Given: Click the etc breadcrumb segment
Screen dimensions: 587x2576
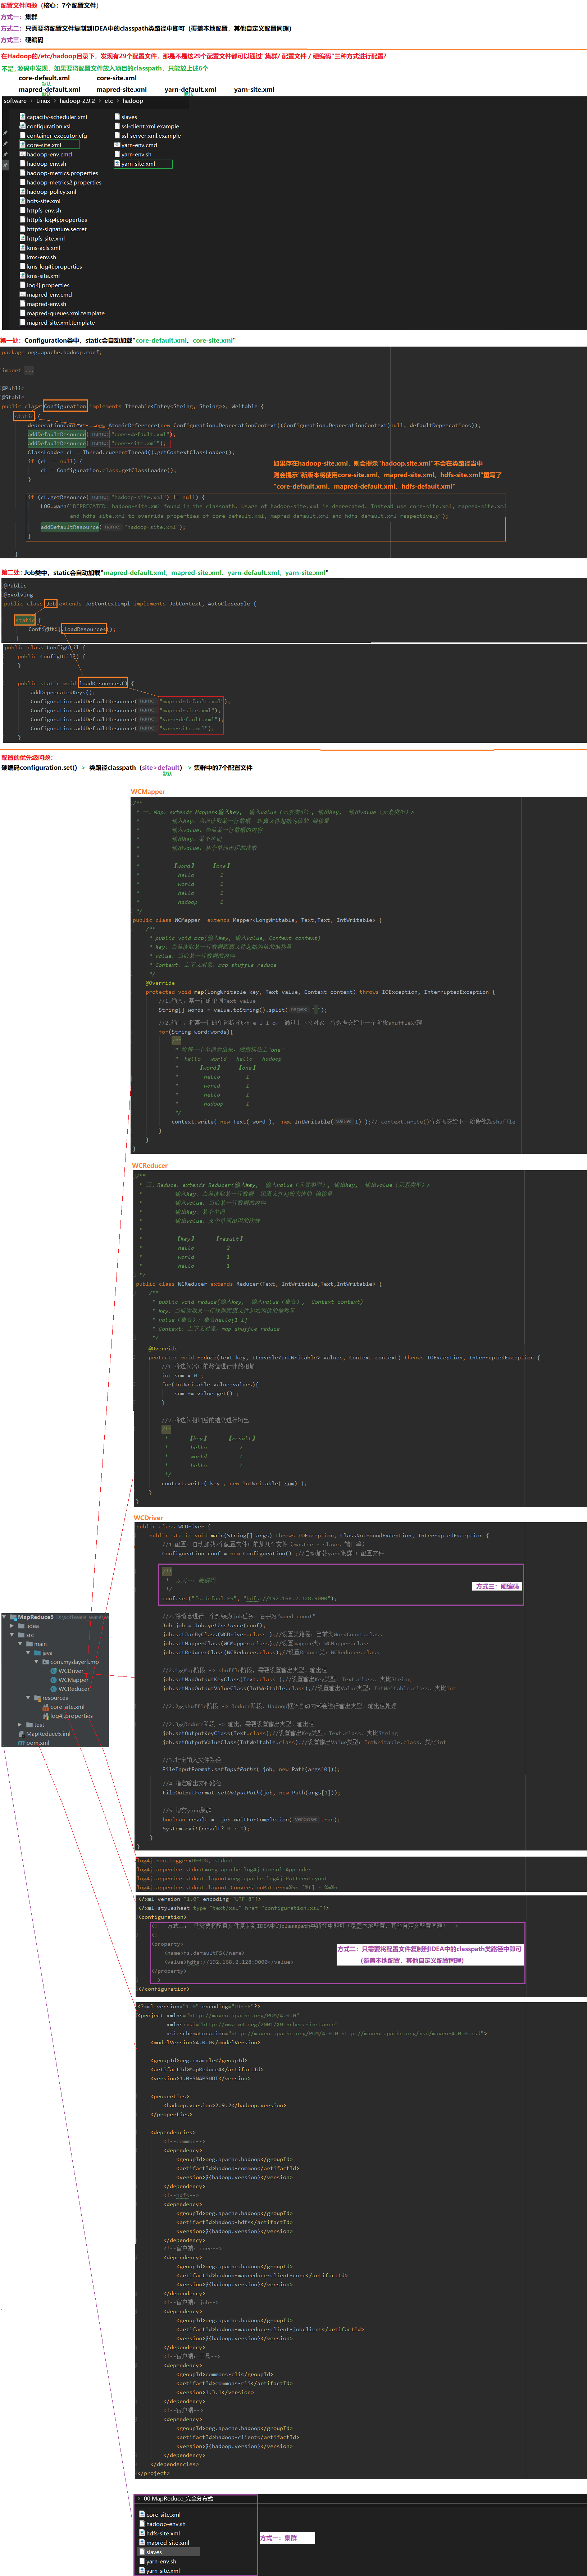Looking at the screenshot, I should click(x=109, y=101).
